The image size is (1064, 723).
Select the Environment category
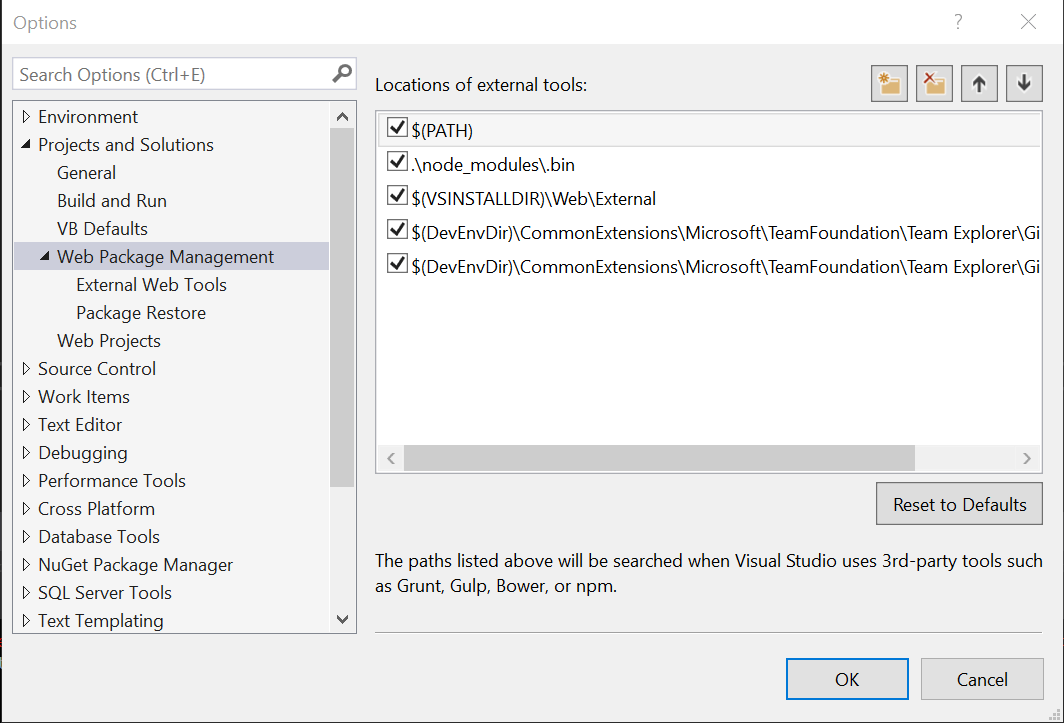pyautogui.click(x=88, y=117)
